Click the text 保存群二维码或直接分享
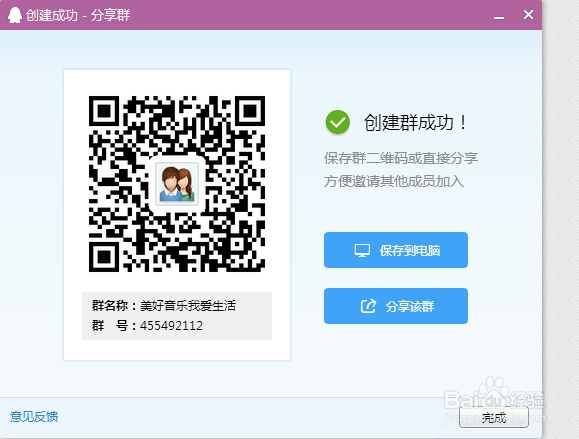The image size is (579, 439). [x=401, y=158]
